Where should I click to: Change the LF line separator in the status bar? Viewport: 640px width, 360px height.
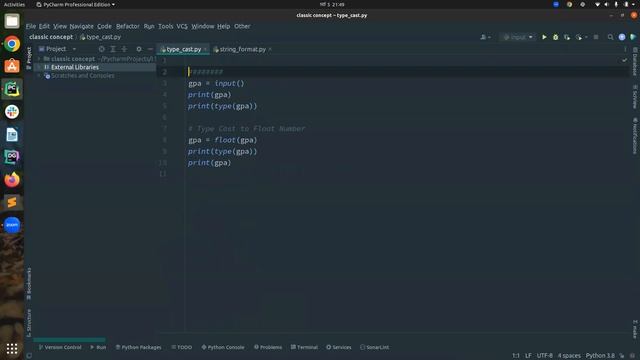(528, 356)
